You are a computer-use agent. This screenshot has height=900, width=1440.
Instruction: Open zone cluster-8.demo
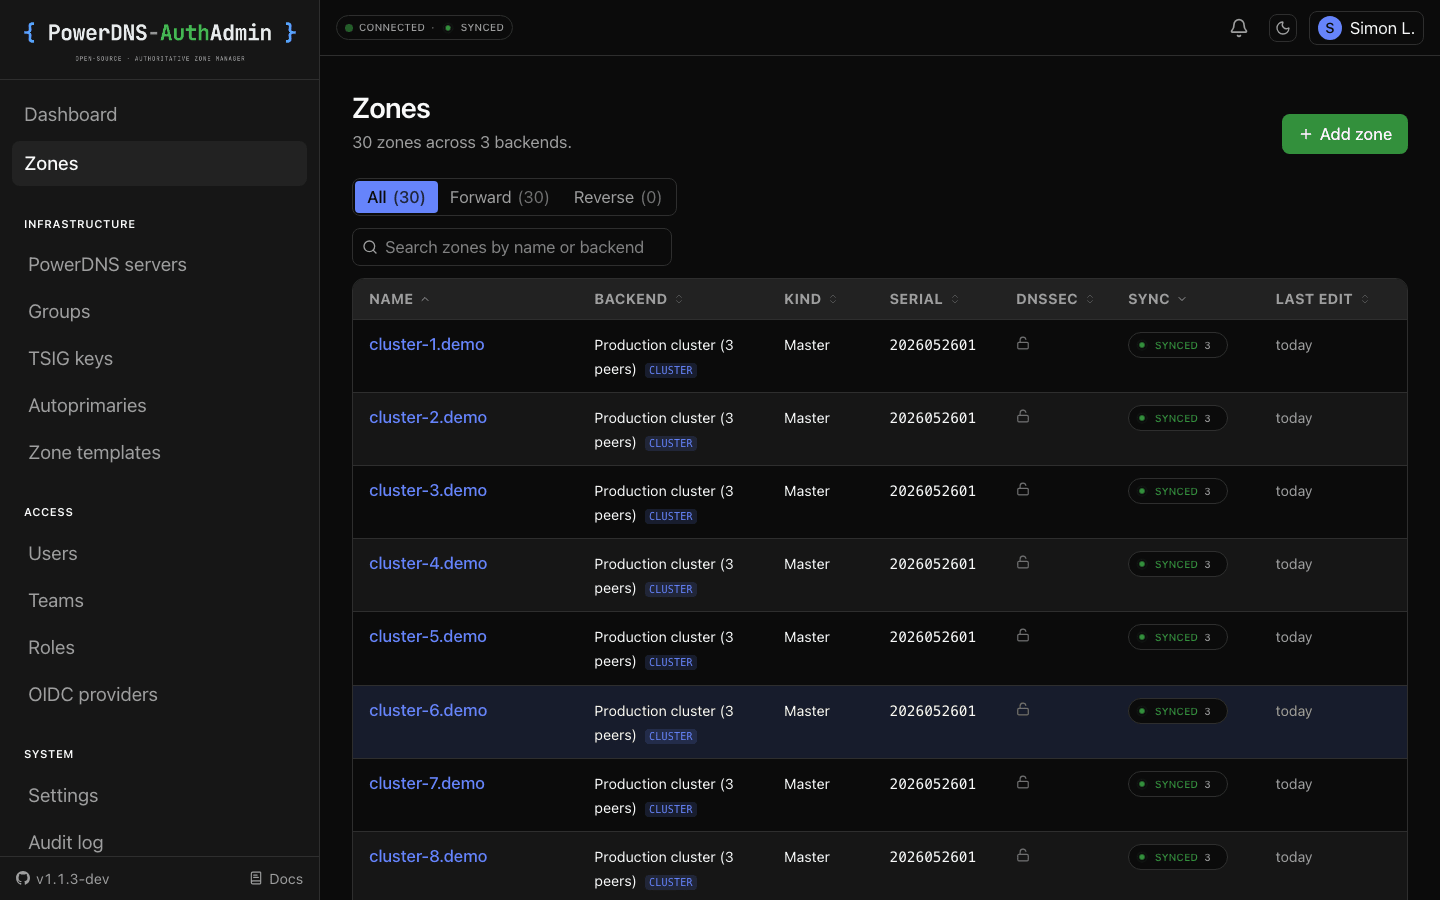(428, 856)
